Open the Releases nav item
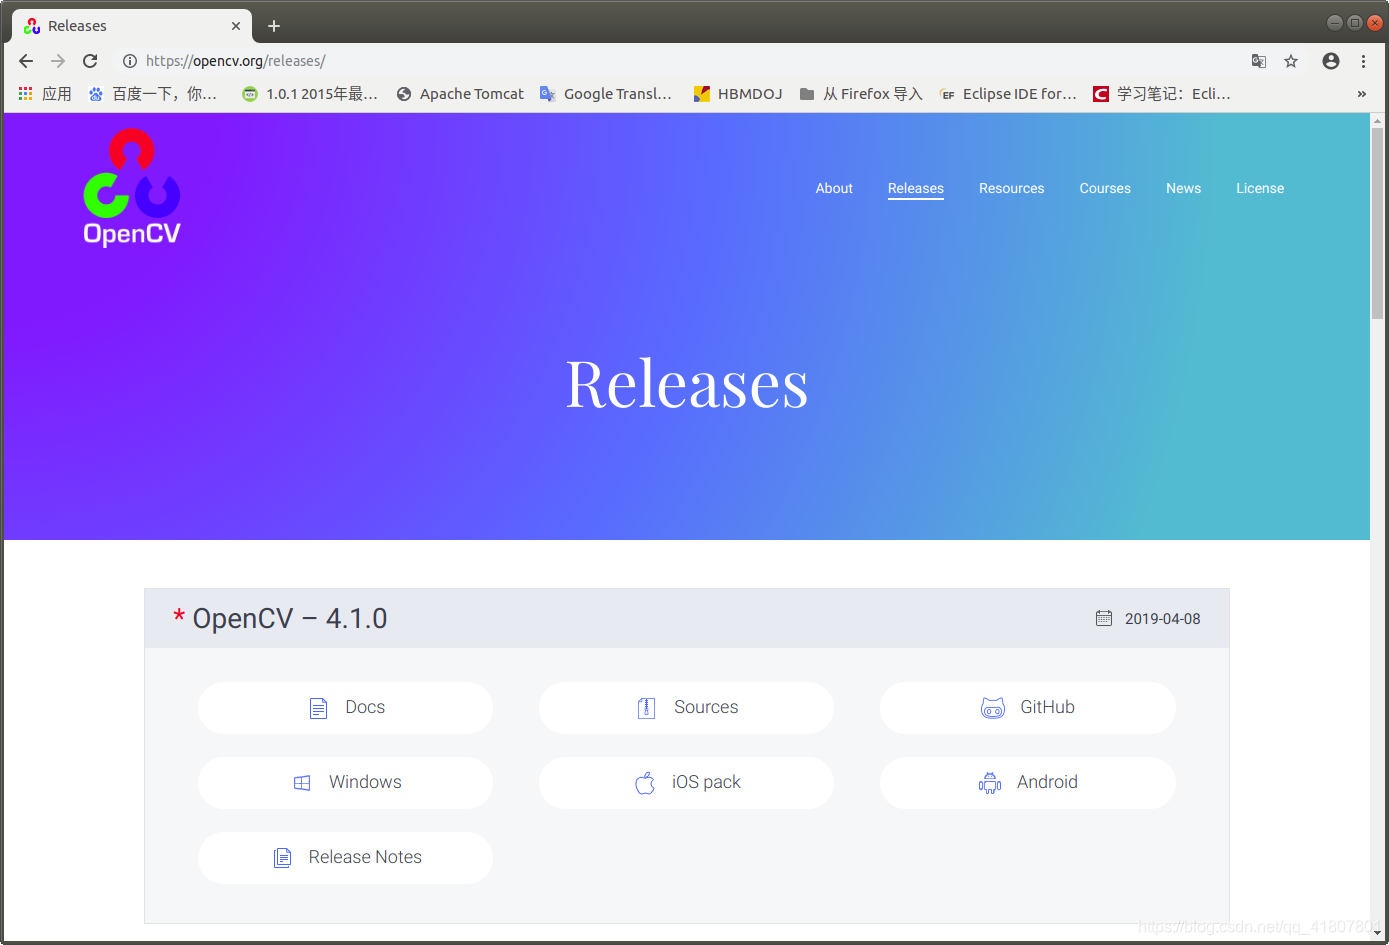Screen dimensions: 1389x945 916,188
